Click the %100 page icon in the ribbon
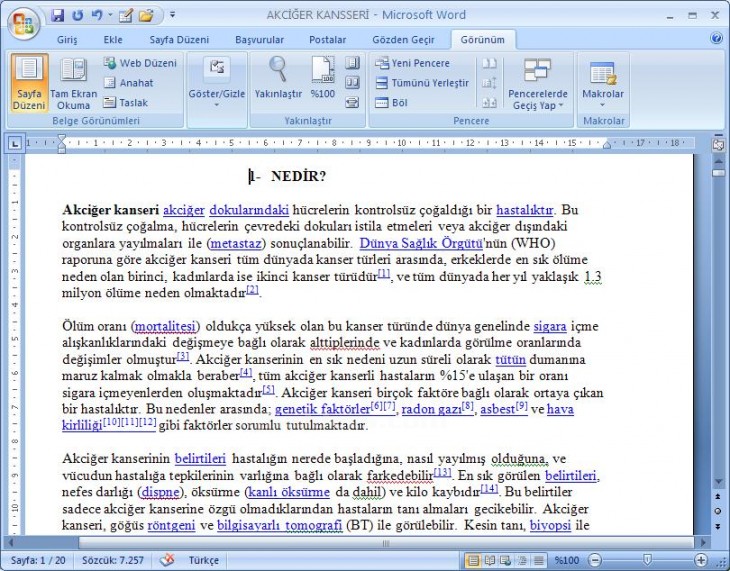 (323, 78)
